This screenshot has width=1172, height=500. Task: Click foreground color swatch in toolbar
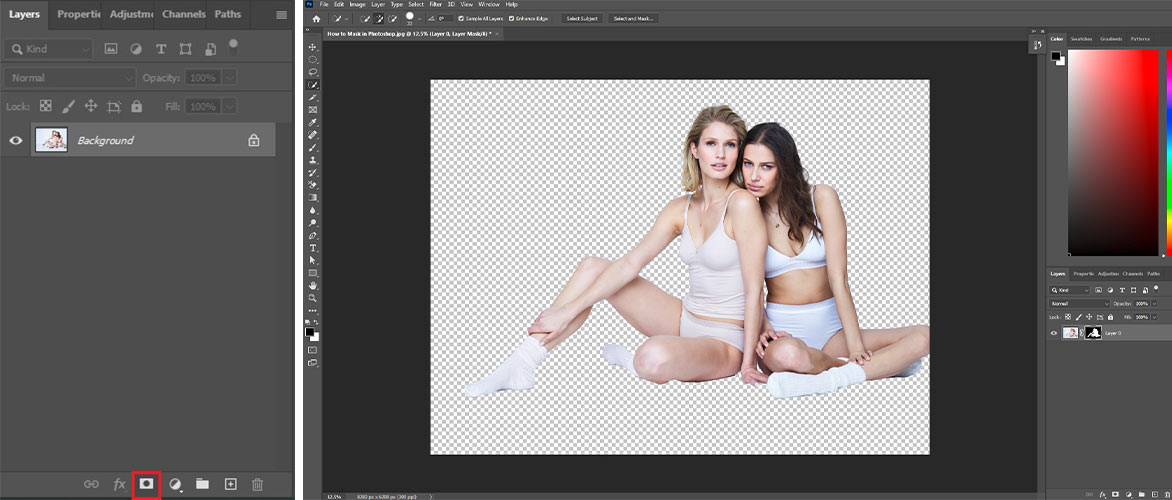coord(310,331)
